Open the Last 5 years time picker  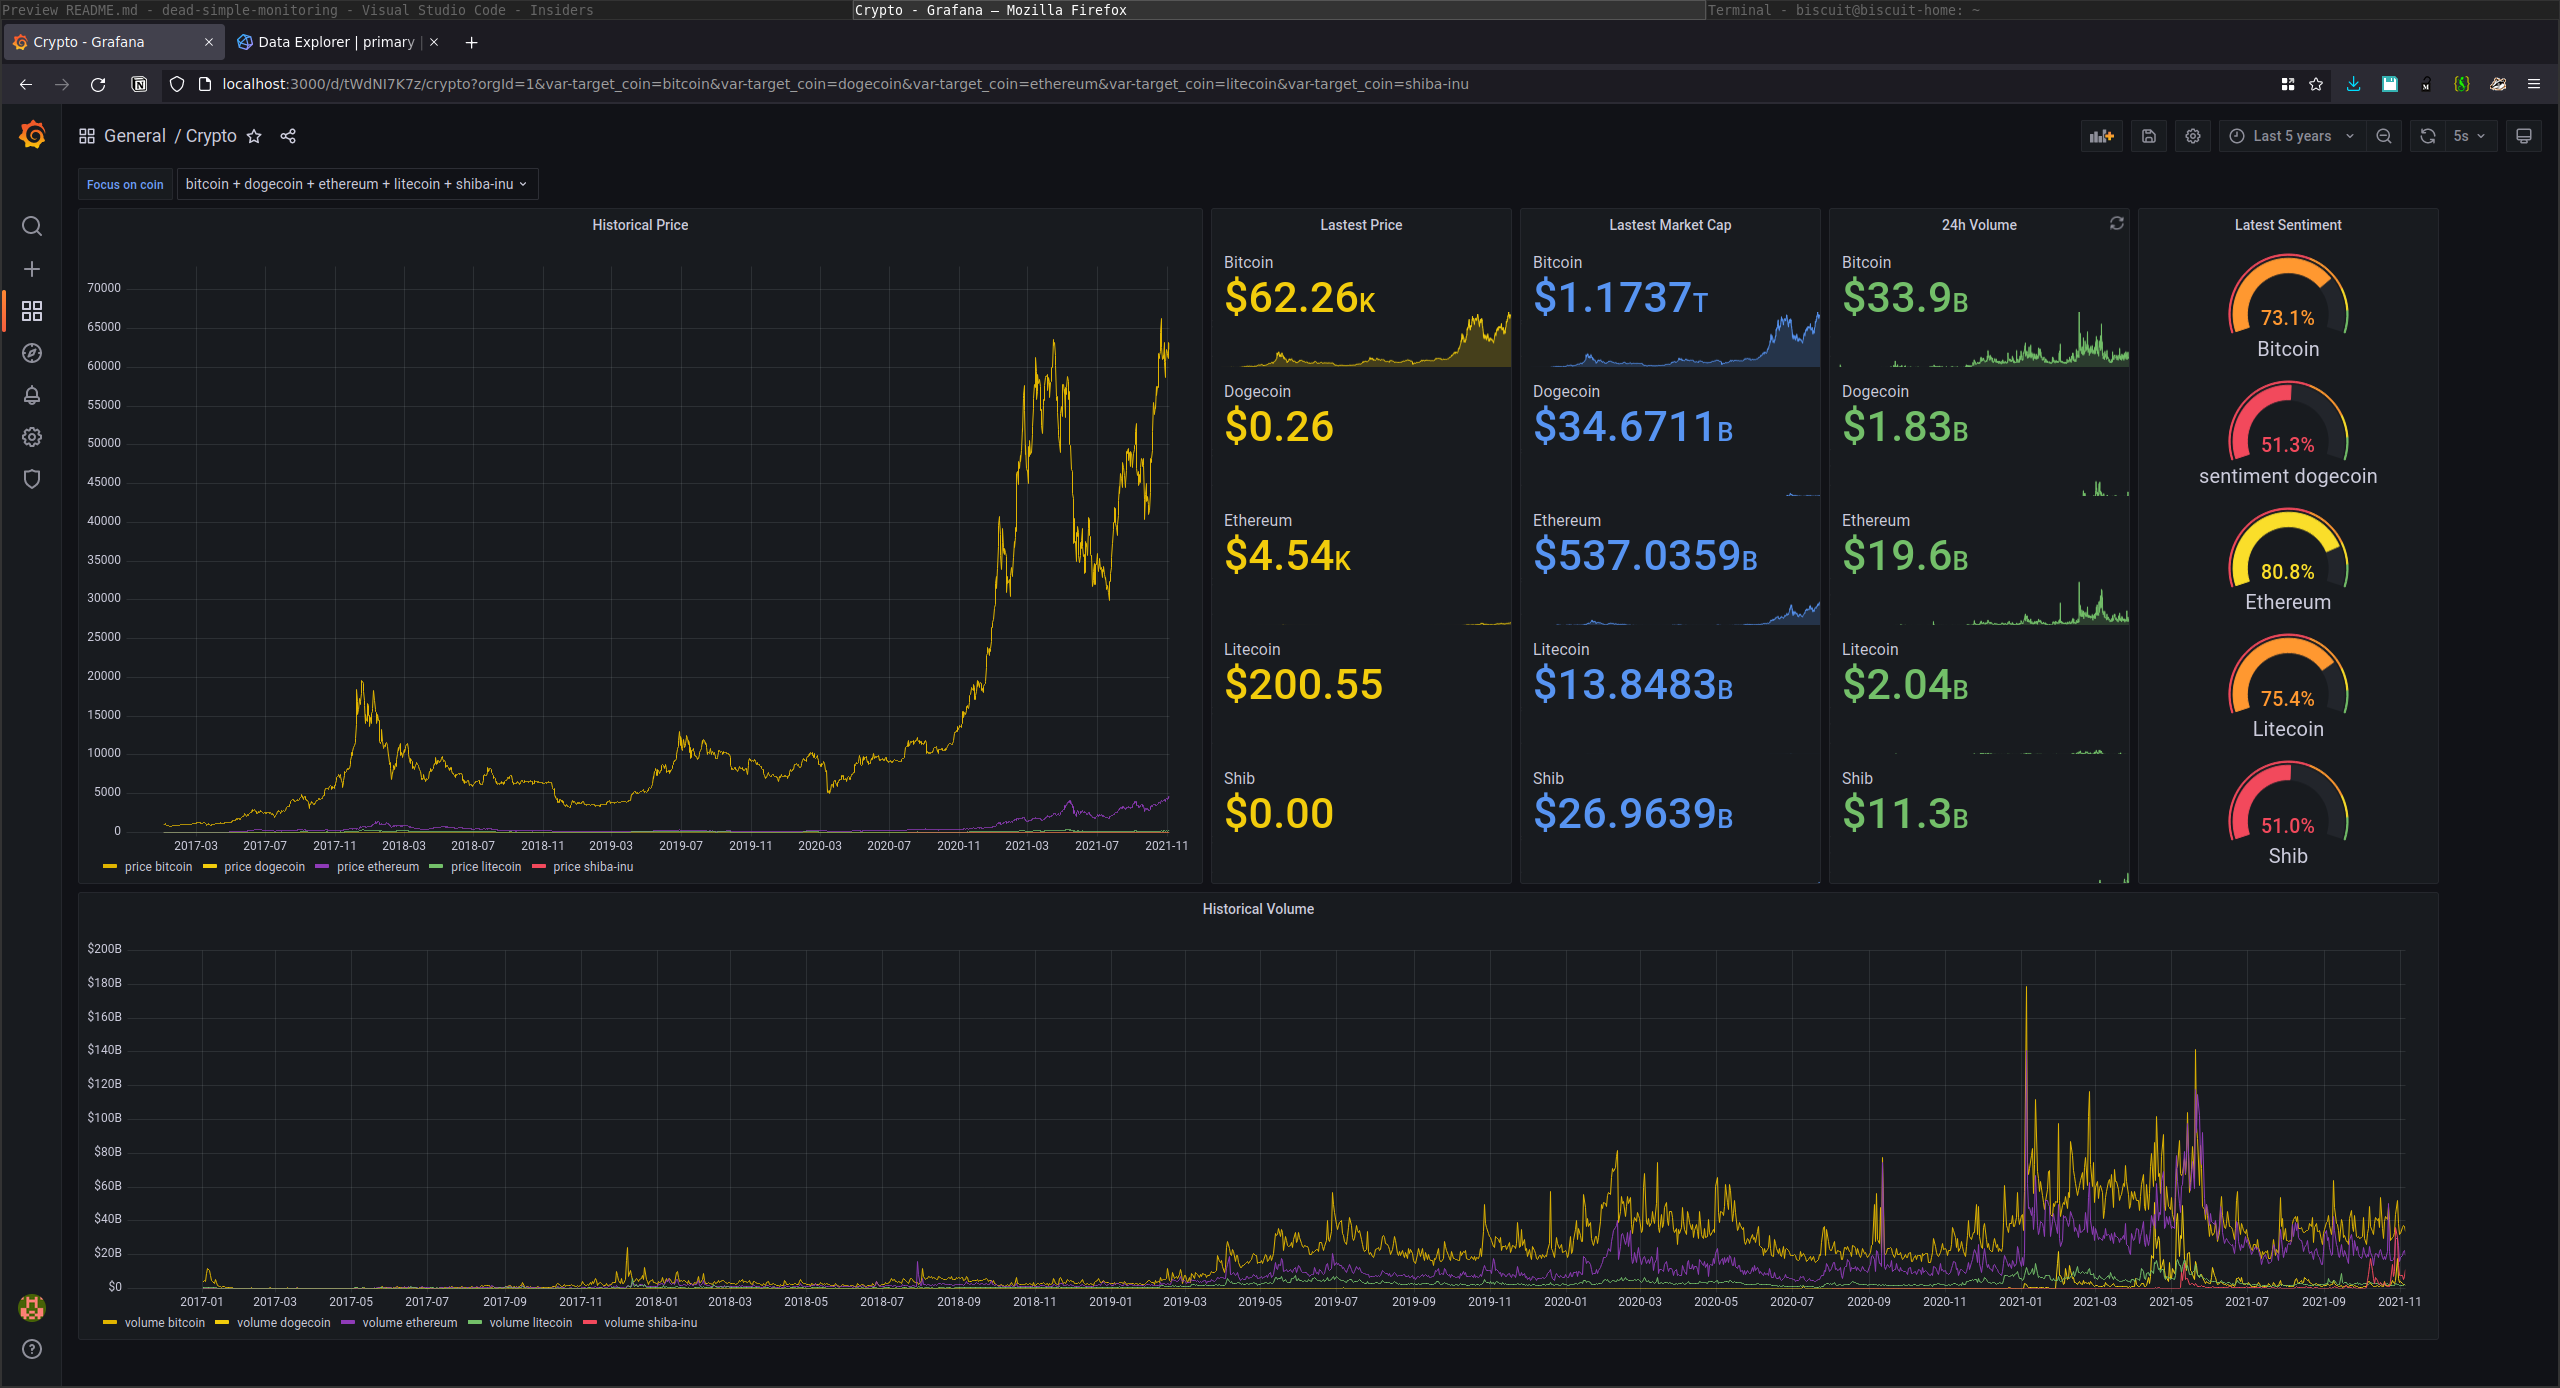point(2291,136)
